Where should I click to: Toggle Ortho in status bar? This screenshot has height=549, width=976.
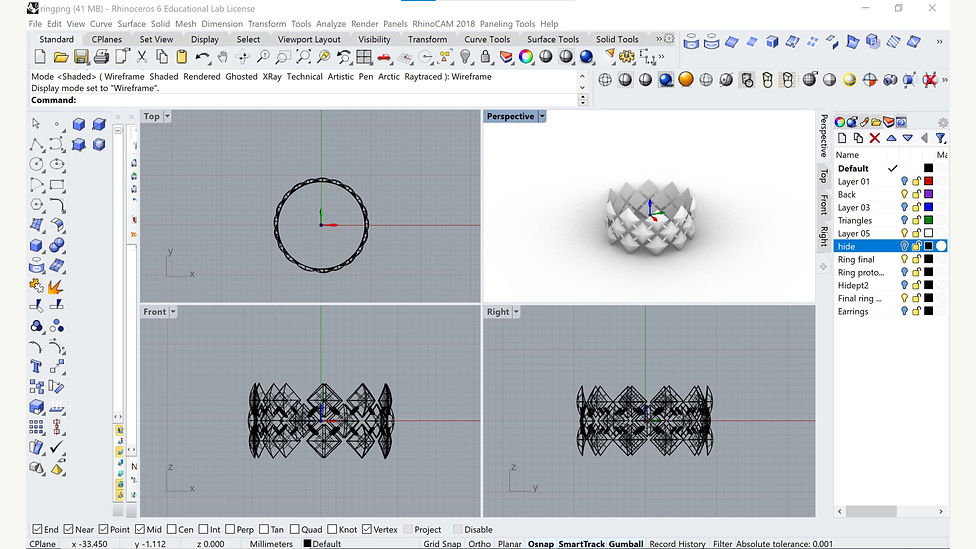pos(479,544)
